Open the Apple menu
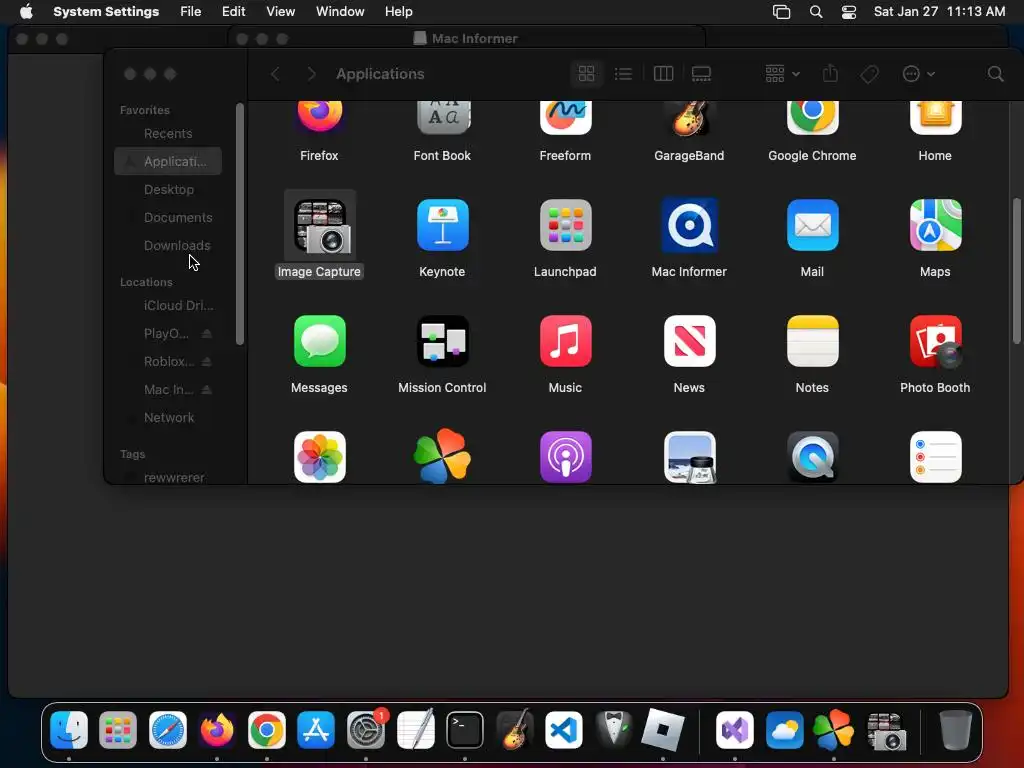This screenshot has width=1024, height=768. point(26,11)
